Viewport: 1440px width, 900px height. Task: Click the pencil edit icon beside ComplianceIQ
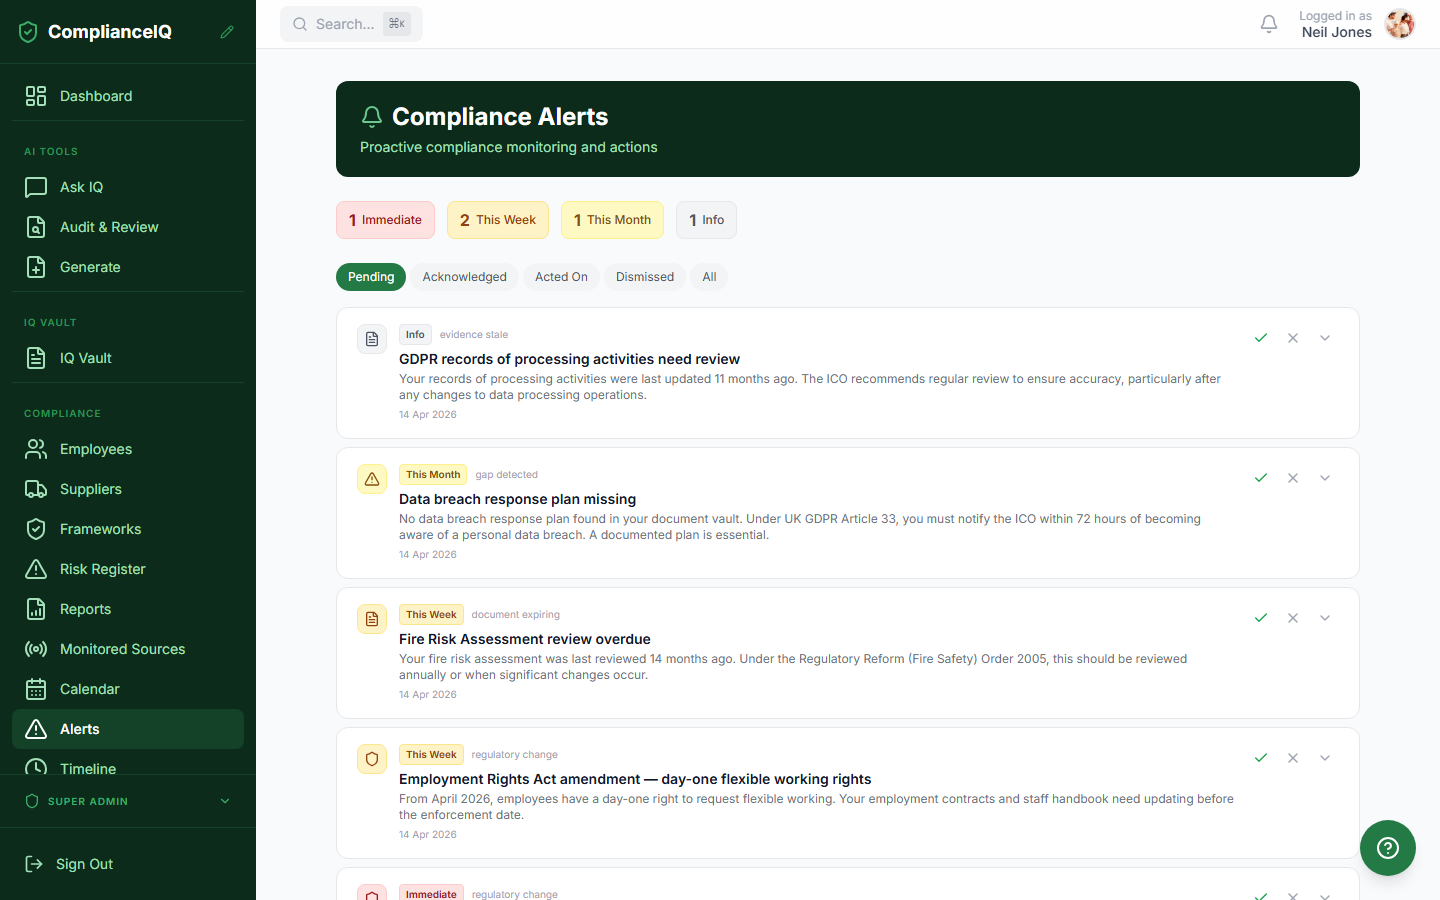point(227,32)
